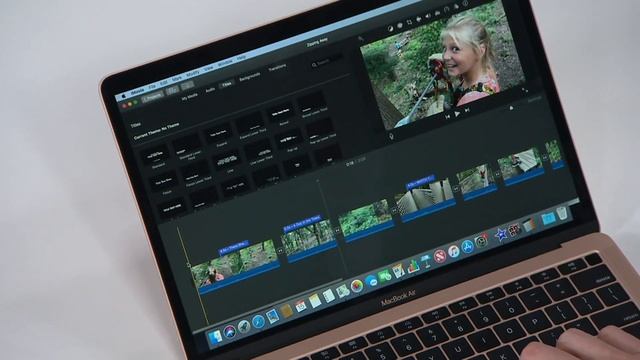The height and width of the screenshot is (360, 640).
Task: Open the Edit menu
Action: tap(164, 83)
